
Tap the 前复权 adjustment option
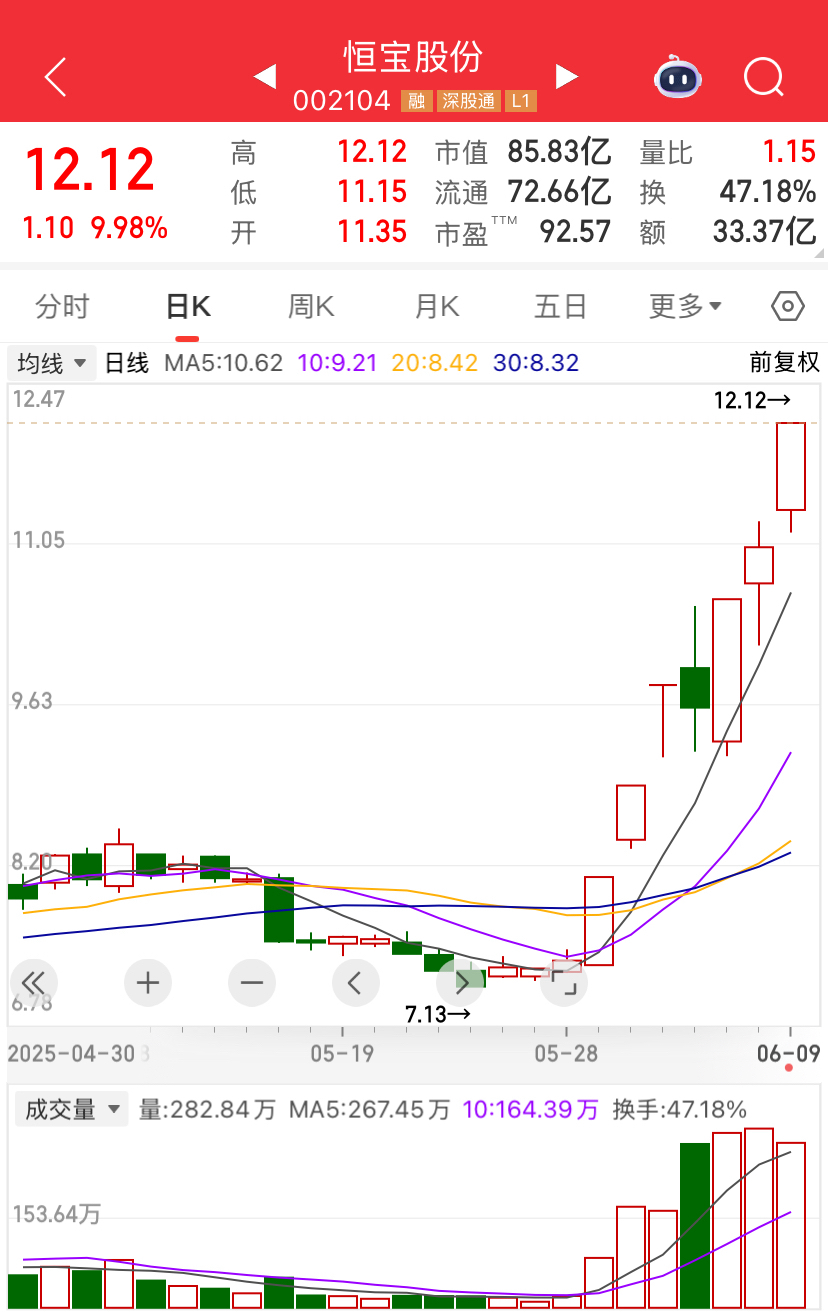[785, 362]
